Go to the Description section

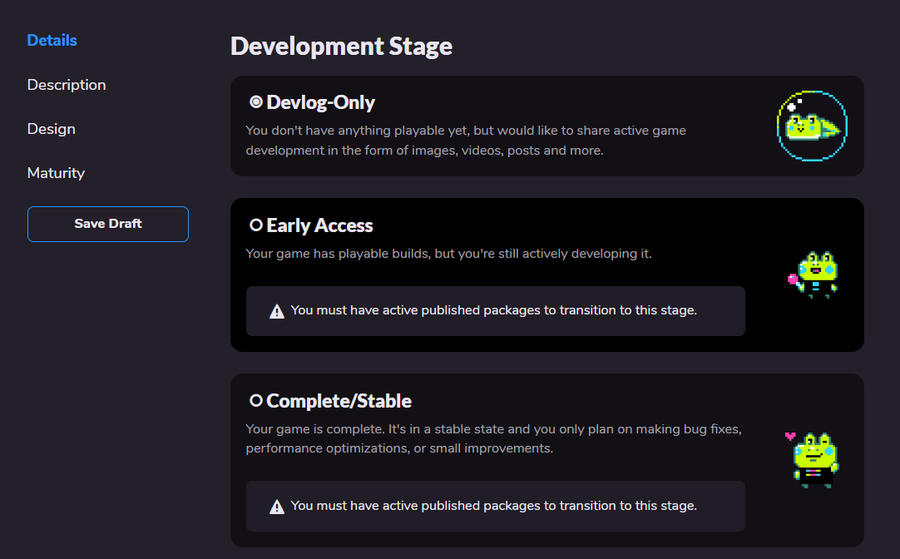[x=66, y=85]
